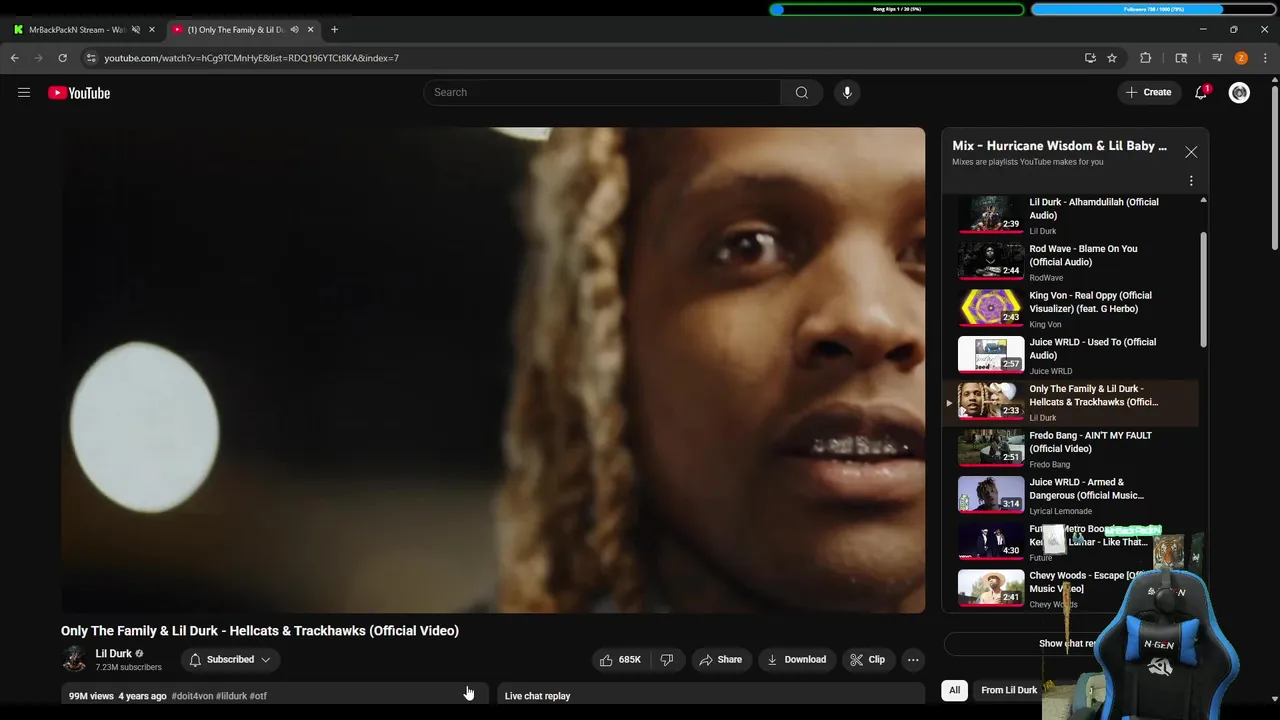Click the playlist scrollbar
This screenshot has width=1280, height=720.
tap(1203, 290)
